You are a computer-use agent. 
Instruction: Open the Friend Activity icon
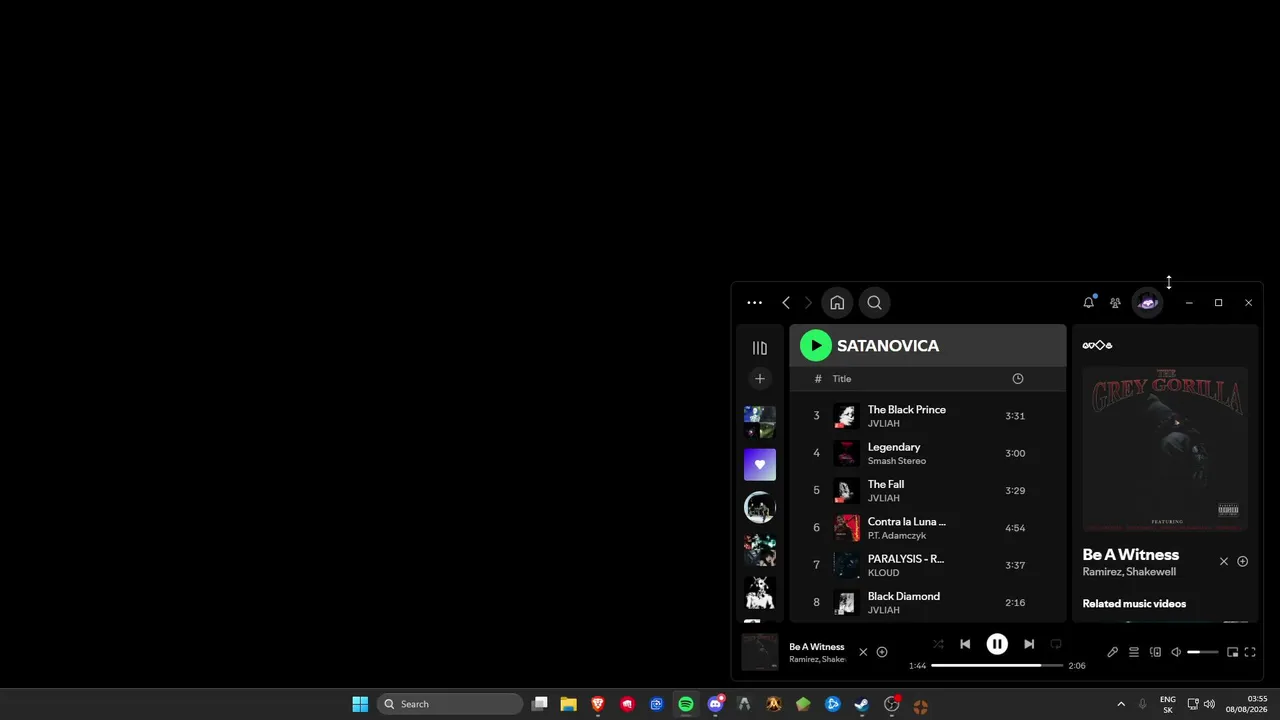[1115, 303]
